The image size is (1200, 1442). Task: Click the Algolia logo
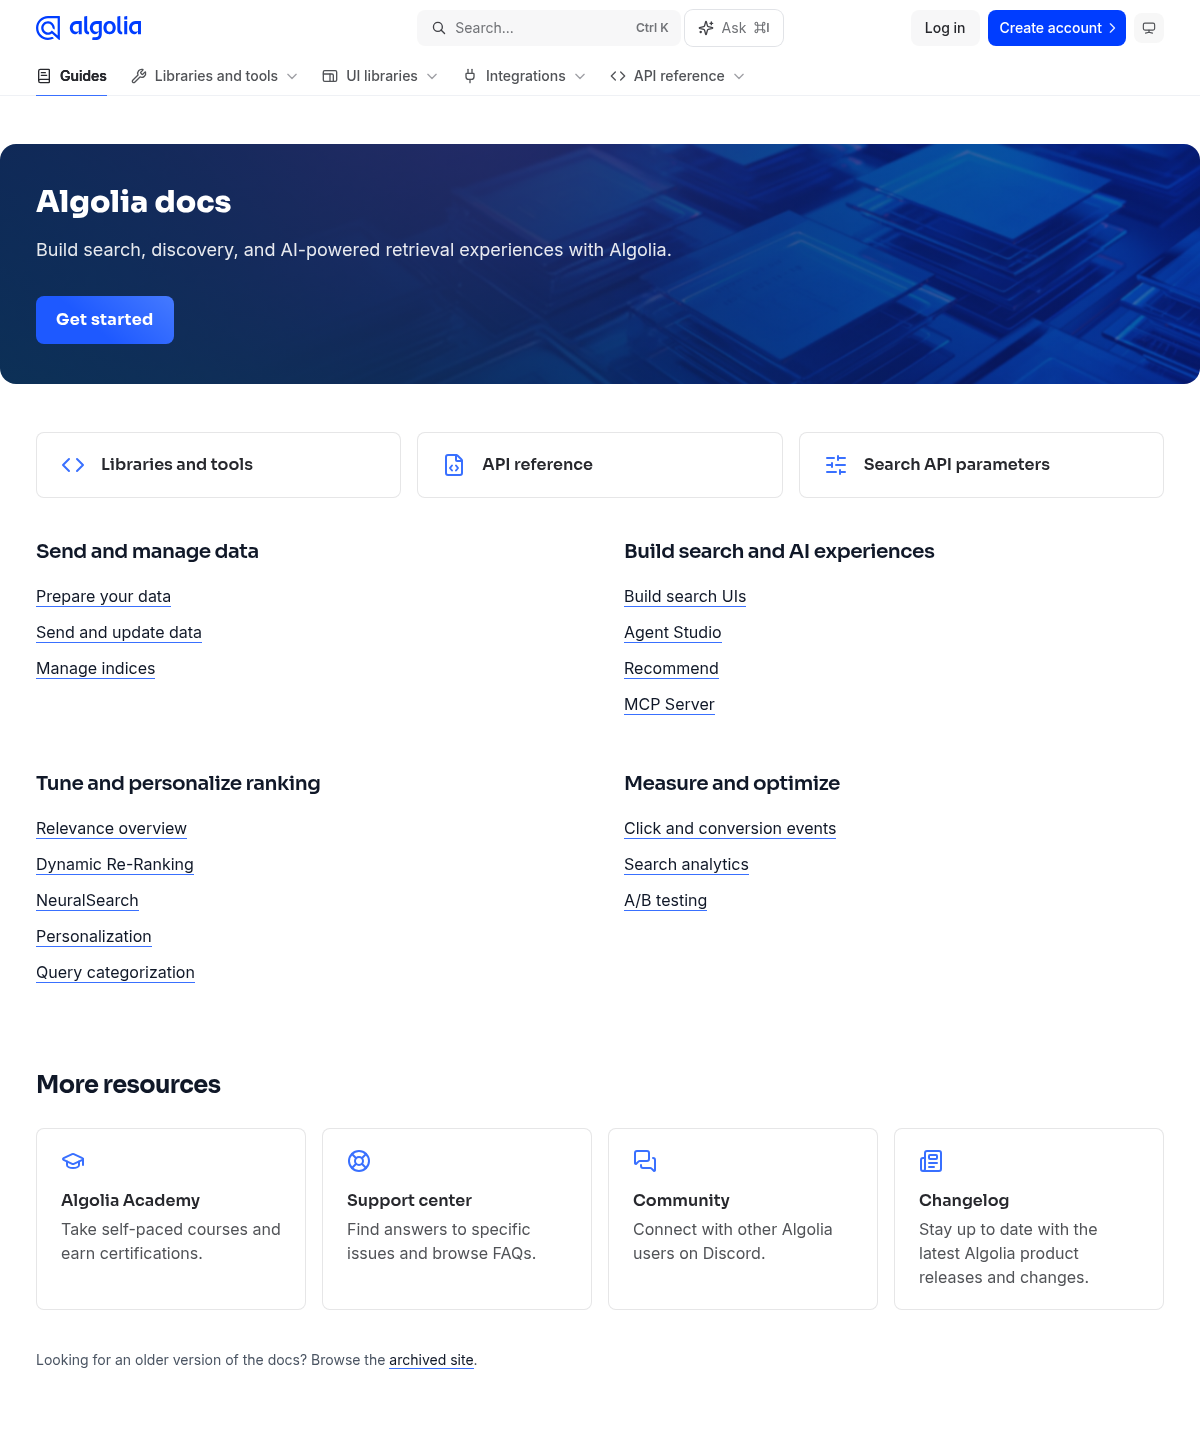click(x=89, y=28)
